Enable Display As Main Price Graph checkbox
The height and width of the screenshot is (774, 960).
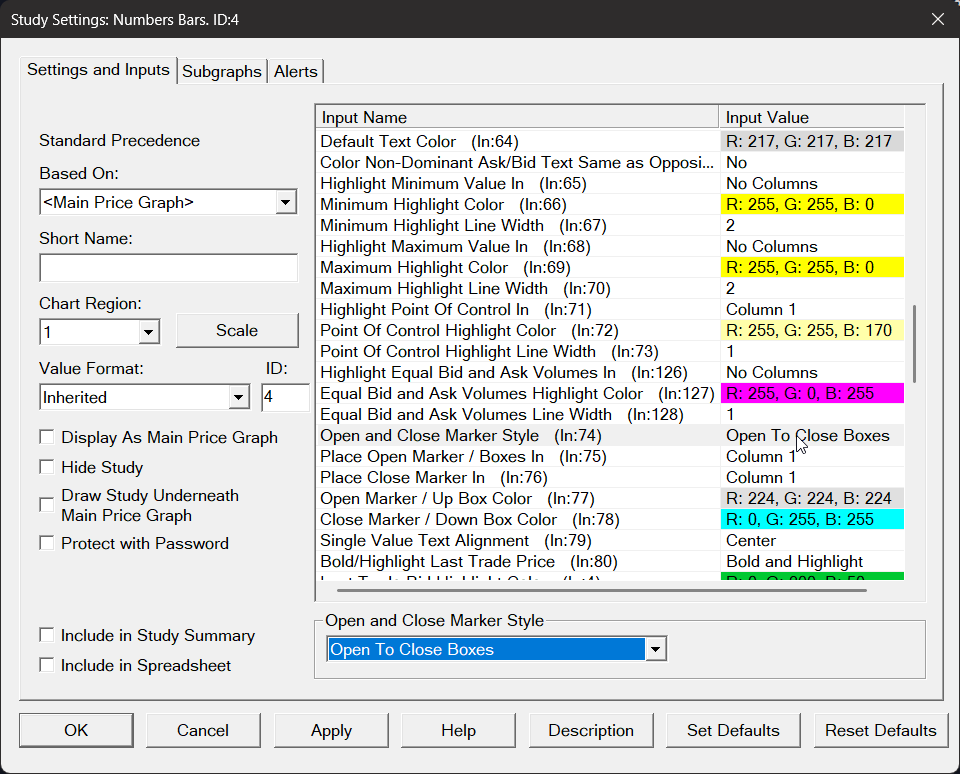click(x=47, y=437)
